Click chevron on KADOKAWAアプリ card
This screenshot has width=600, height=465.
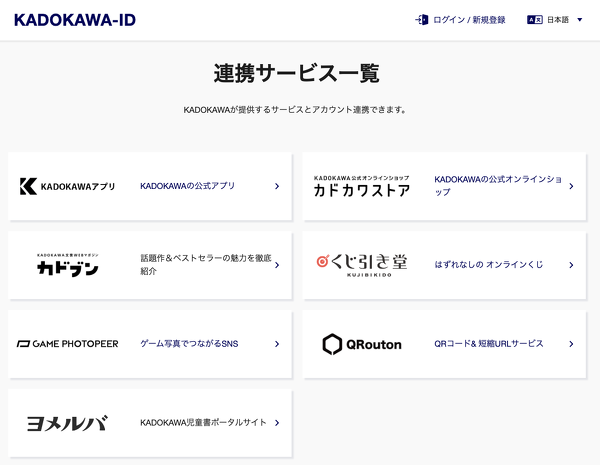(x=277, y=186)
